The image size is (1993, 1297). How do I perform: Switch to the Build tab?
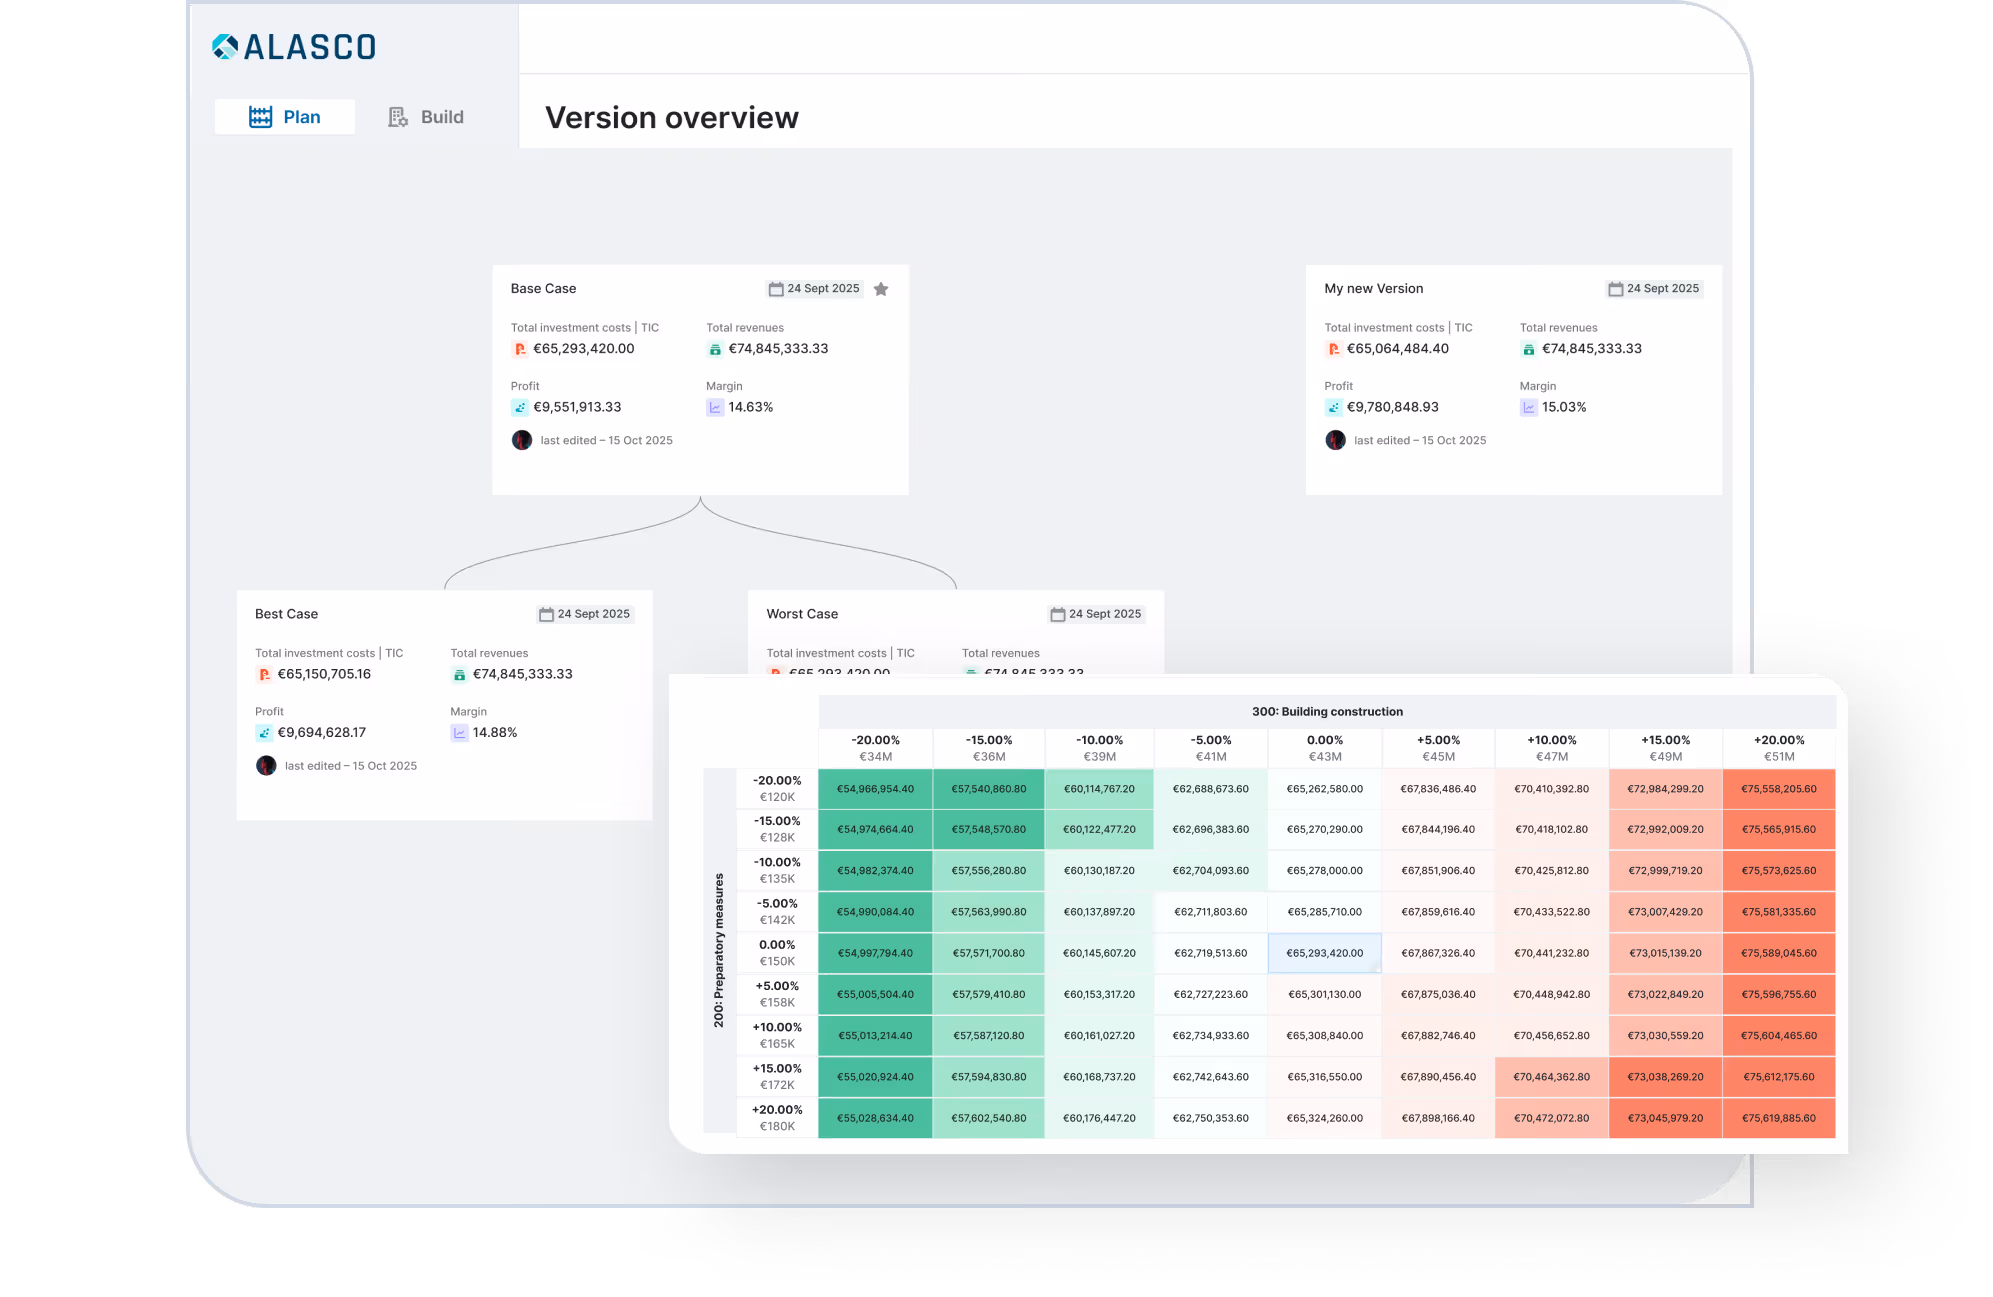tap(426, 117)
